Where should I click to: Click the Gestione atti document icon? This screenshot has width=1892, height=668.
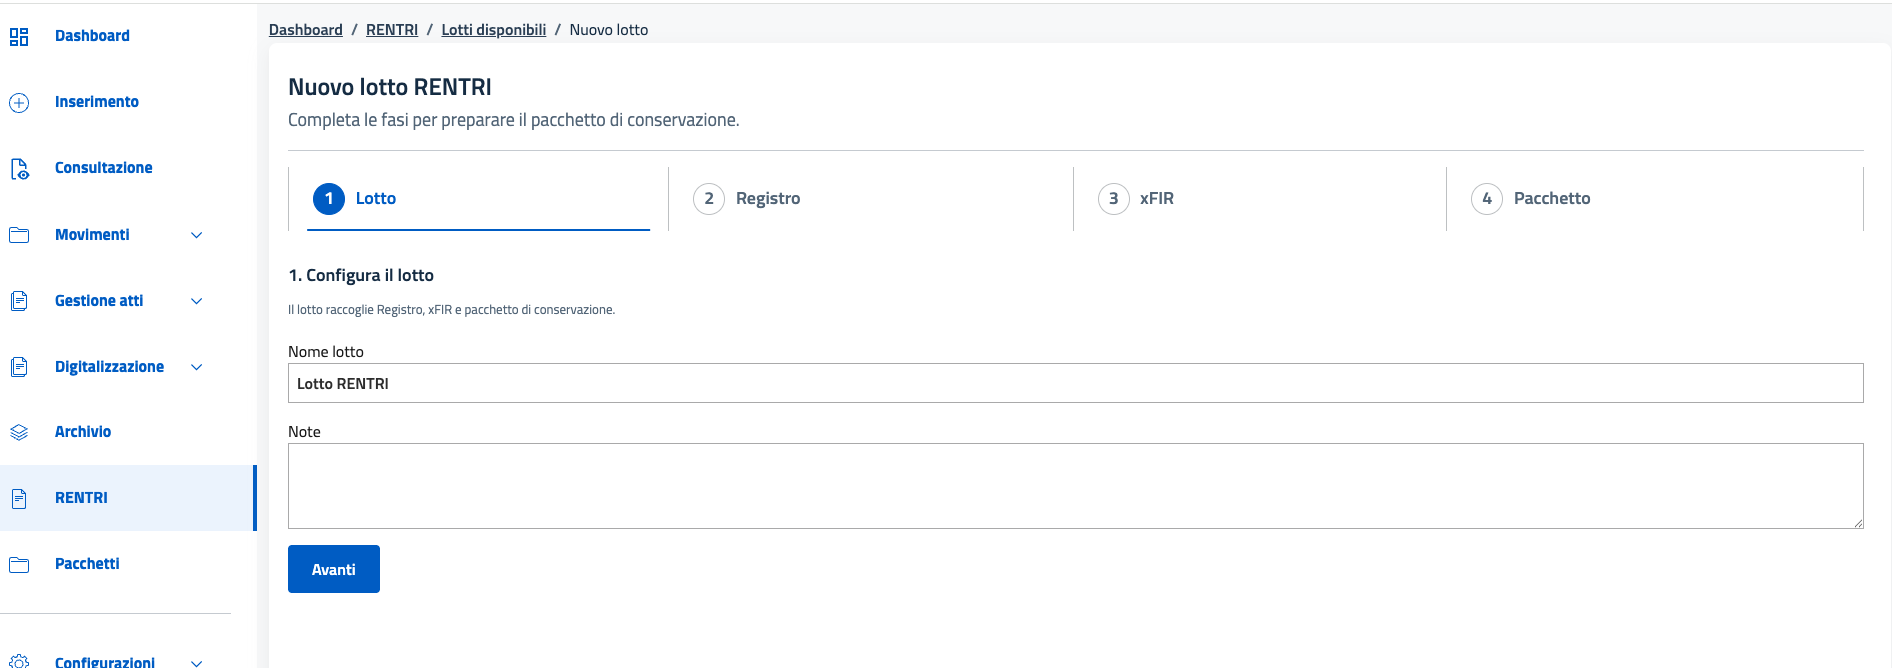pyautogui.click(x=19, y=301)
